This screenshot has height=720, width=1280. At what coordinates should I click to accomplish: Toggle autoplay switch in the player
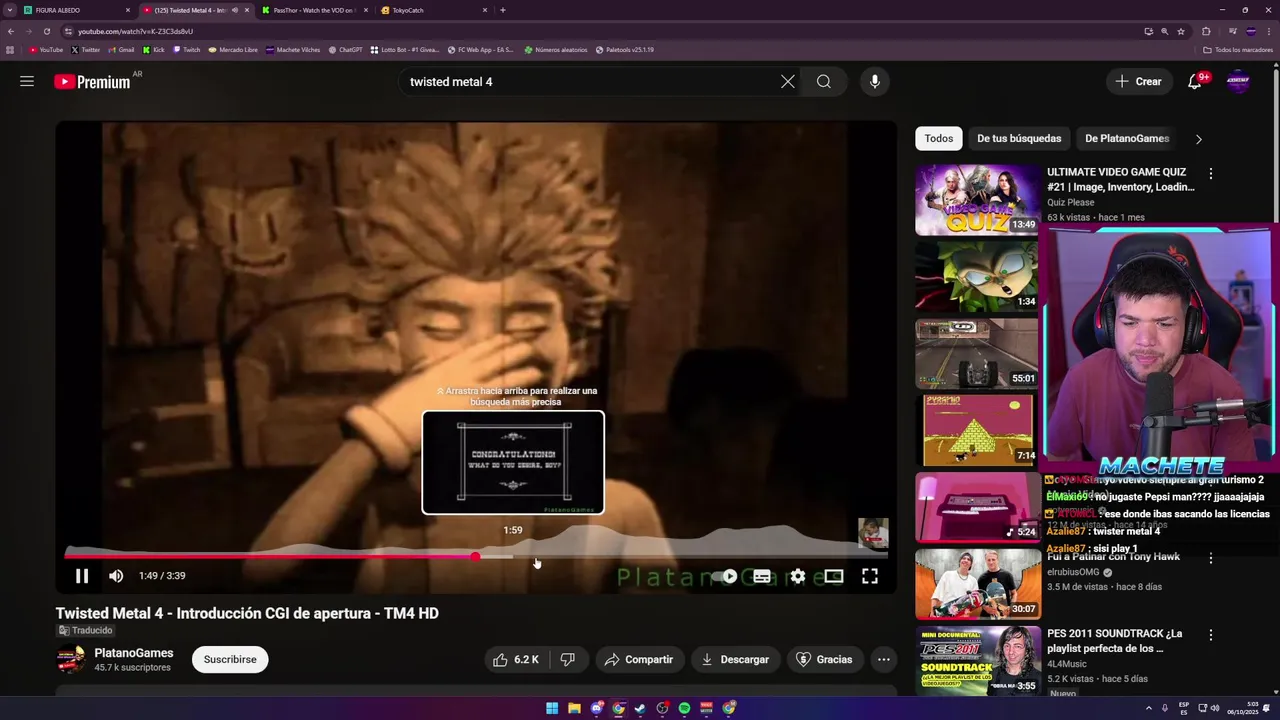pyautogui.click(x=726, y=576)
